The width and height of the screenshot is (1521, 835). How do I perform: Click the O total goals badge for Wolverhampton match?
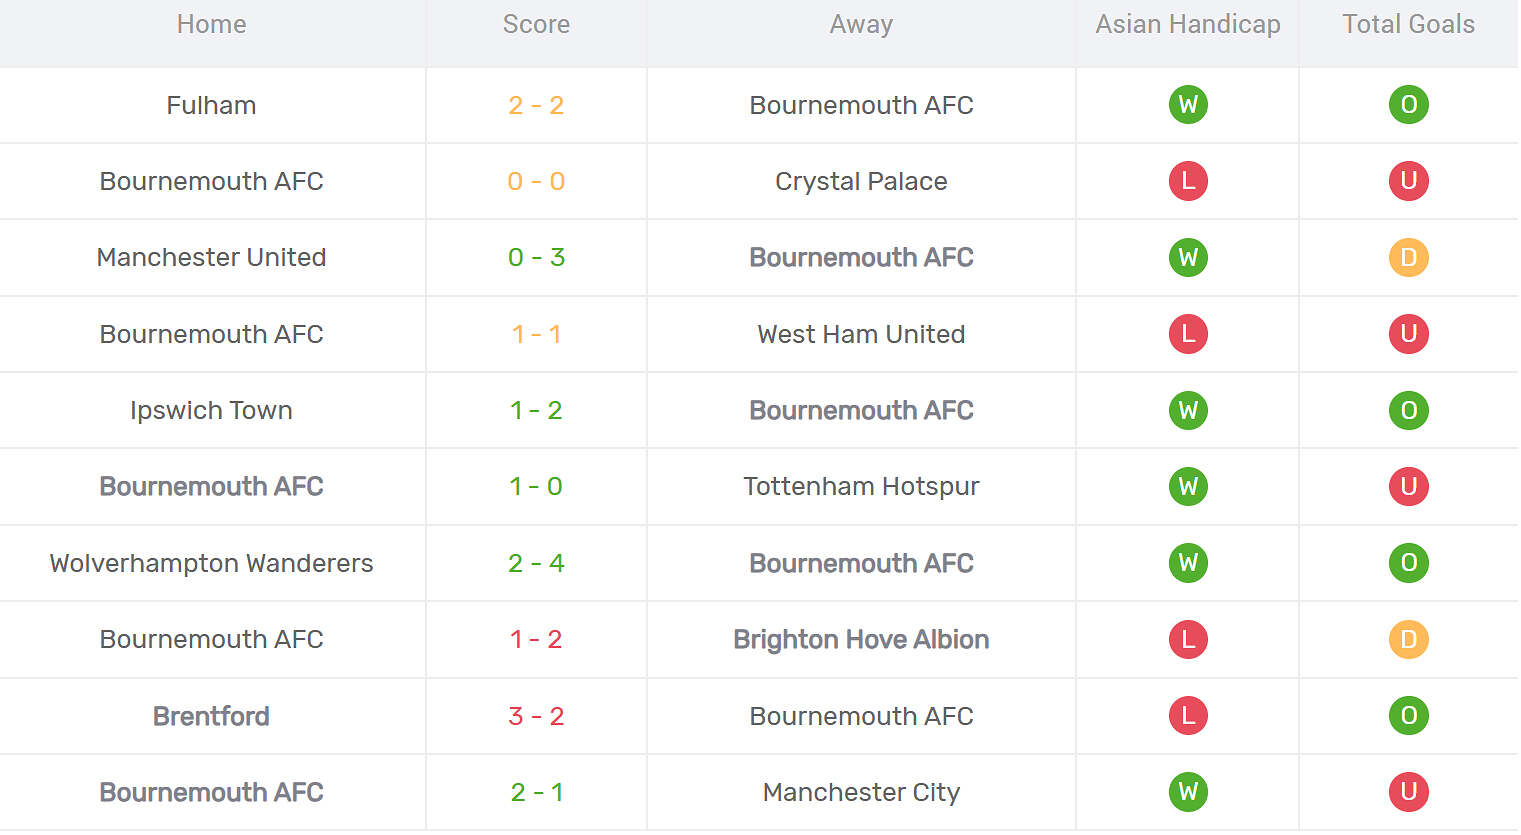pyautogui.click(x=1408, y=563)
